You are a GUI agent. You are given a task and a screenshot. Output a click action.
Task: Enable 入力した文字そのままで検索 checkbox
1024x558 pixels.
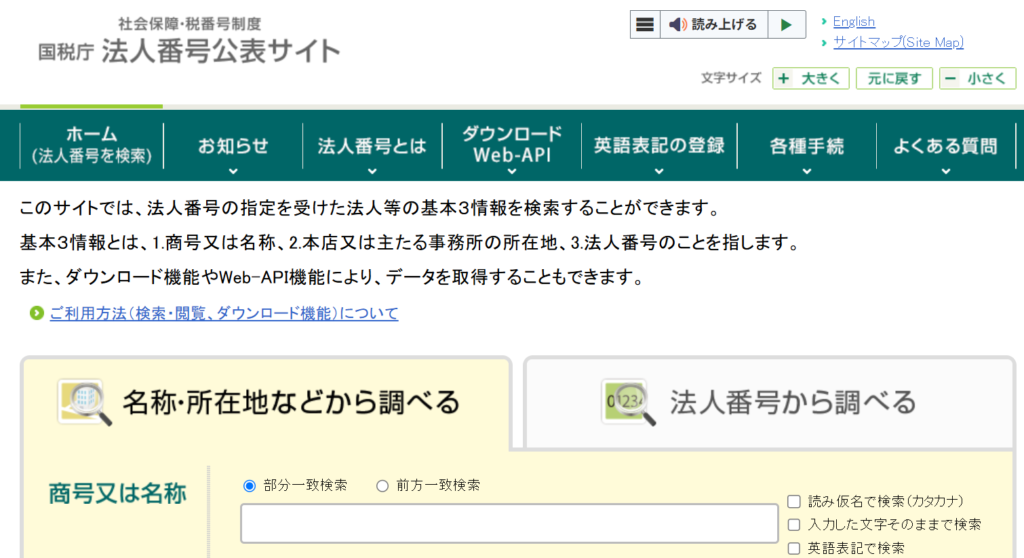tap(794, 525)
